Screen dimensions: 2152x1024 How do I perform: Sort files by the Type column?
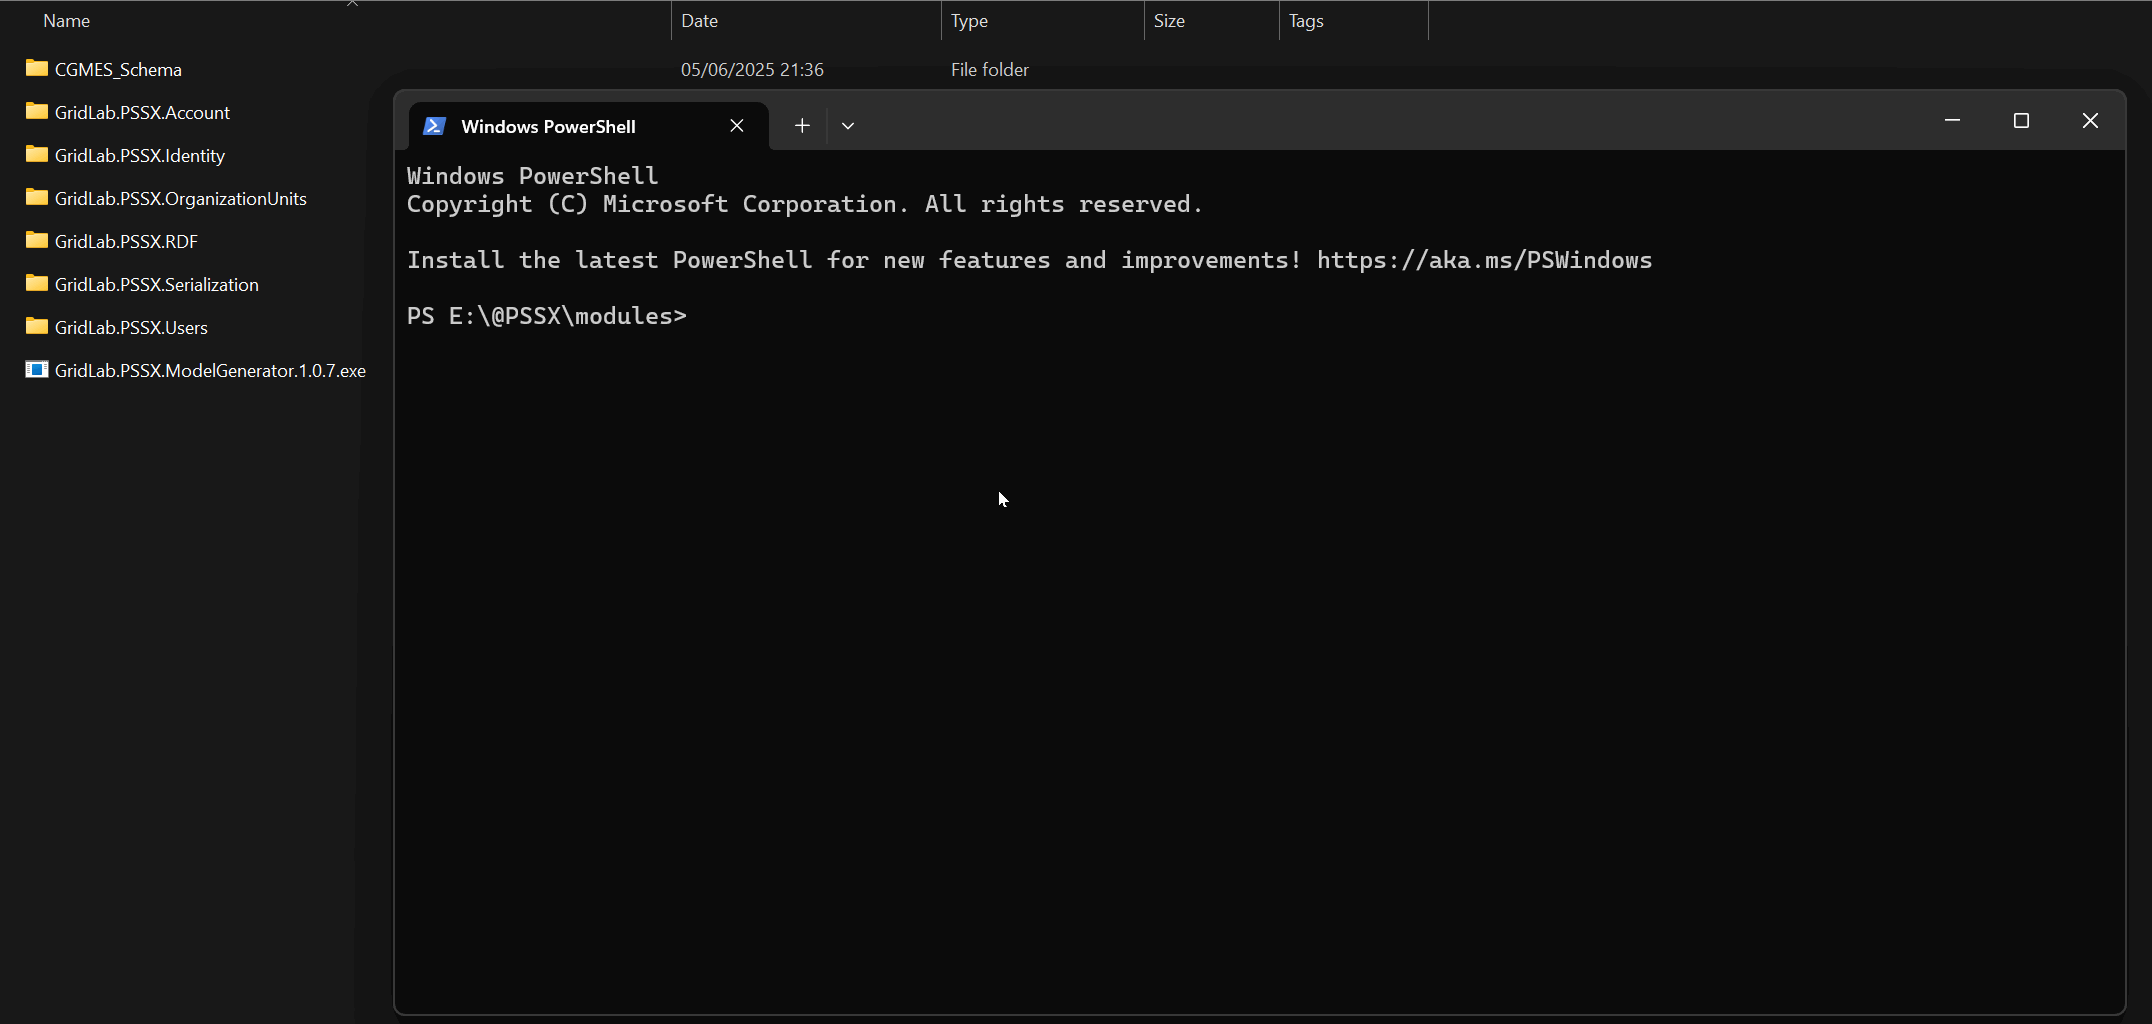coord(969,21)
